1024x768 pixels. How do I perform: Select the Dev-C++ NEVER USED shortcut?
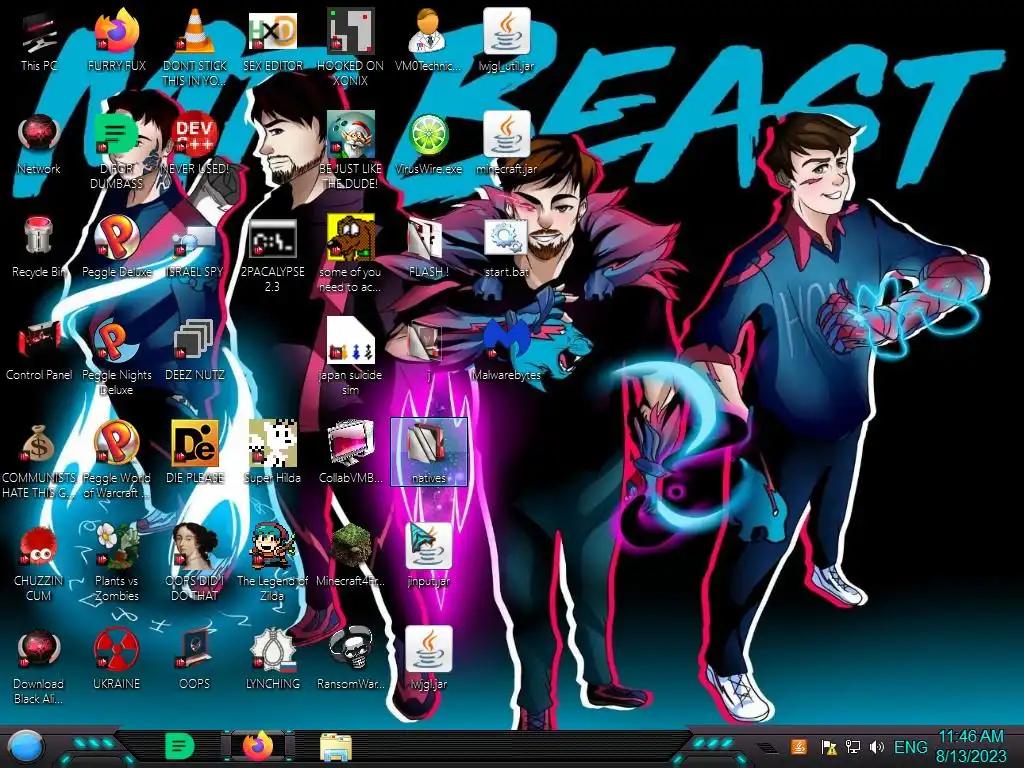pos(195,144)
